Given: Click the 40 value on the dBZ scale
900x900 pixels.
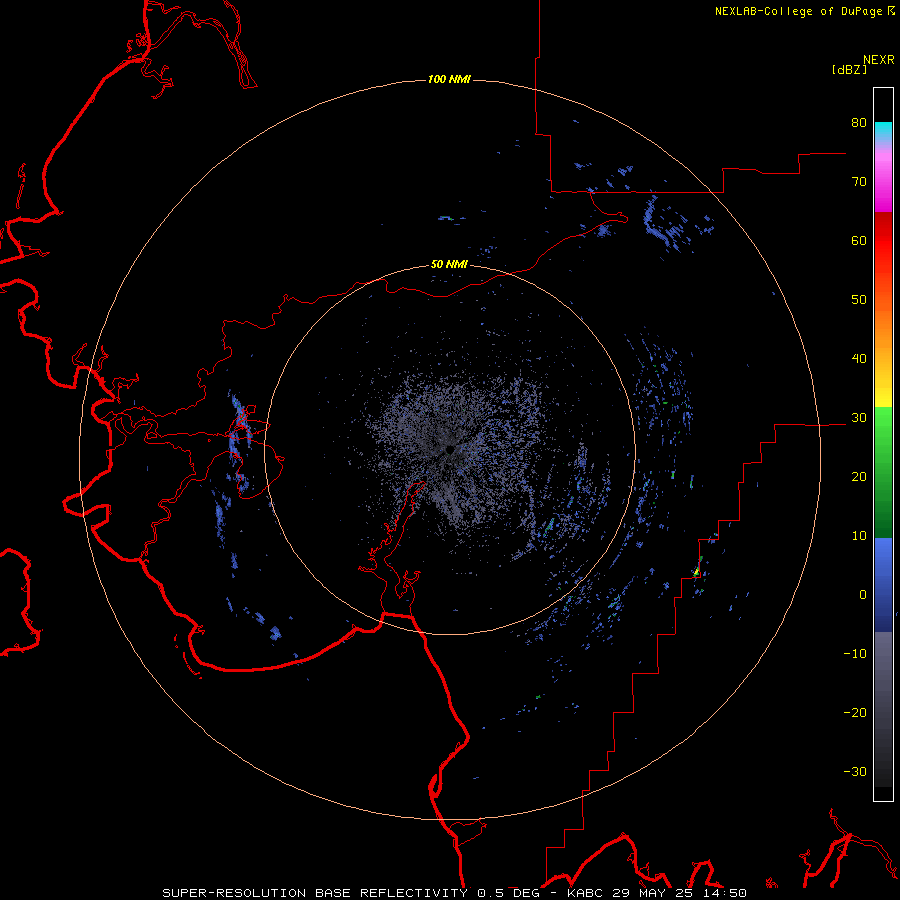Looking at the screenshot, I should pos(859,359).
